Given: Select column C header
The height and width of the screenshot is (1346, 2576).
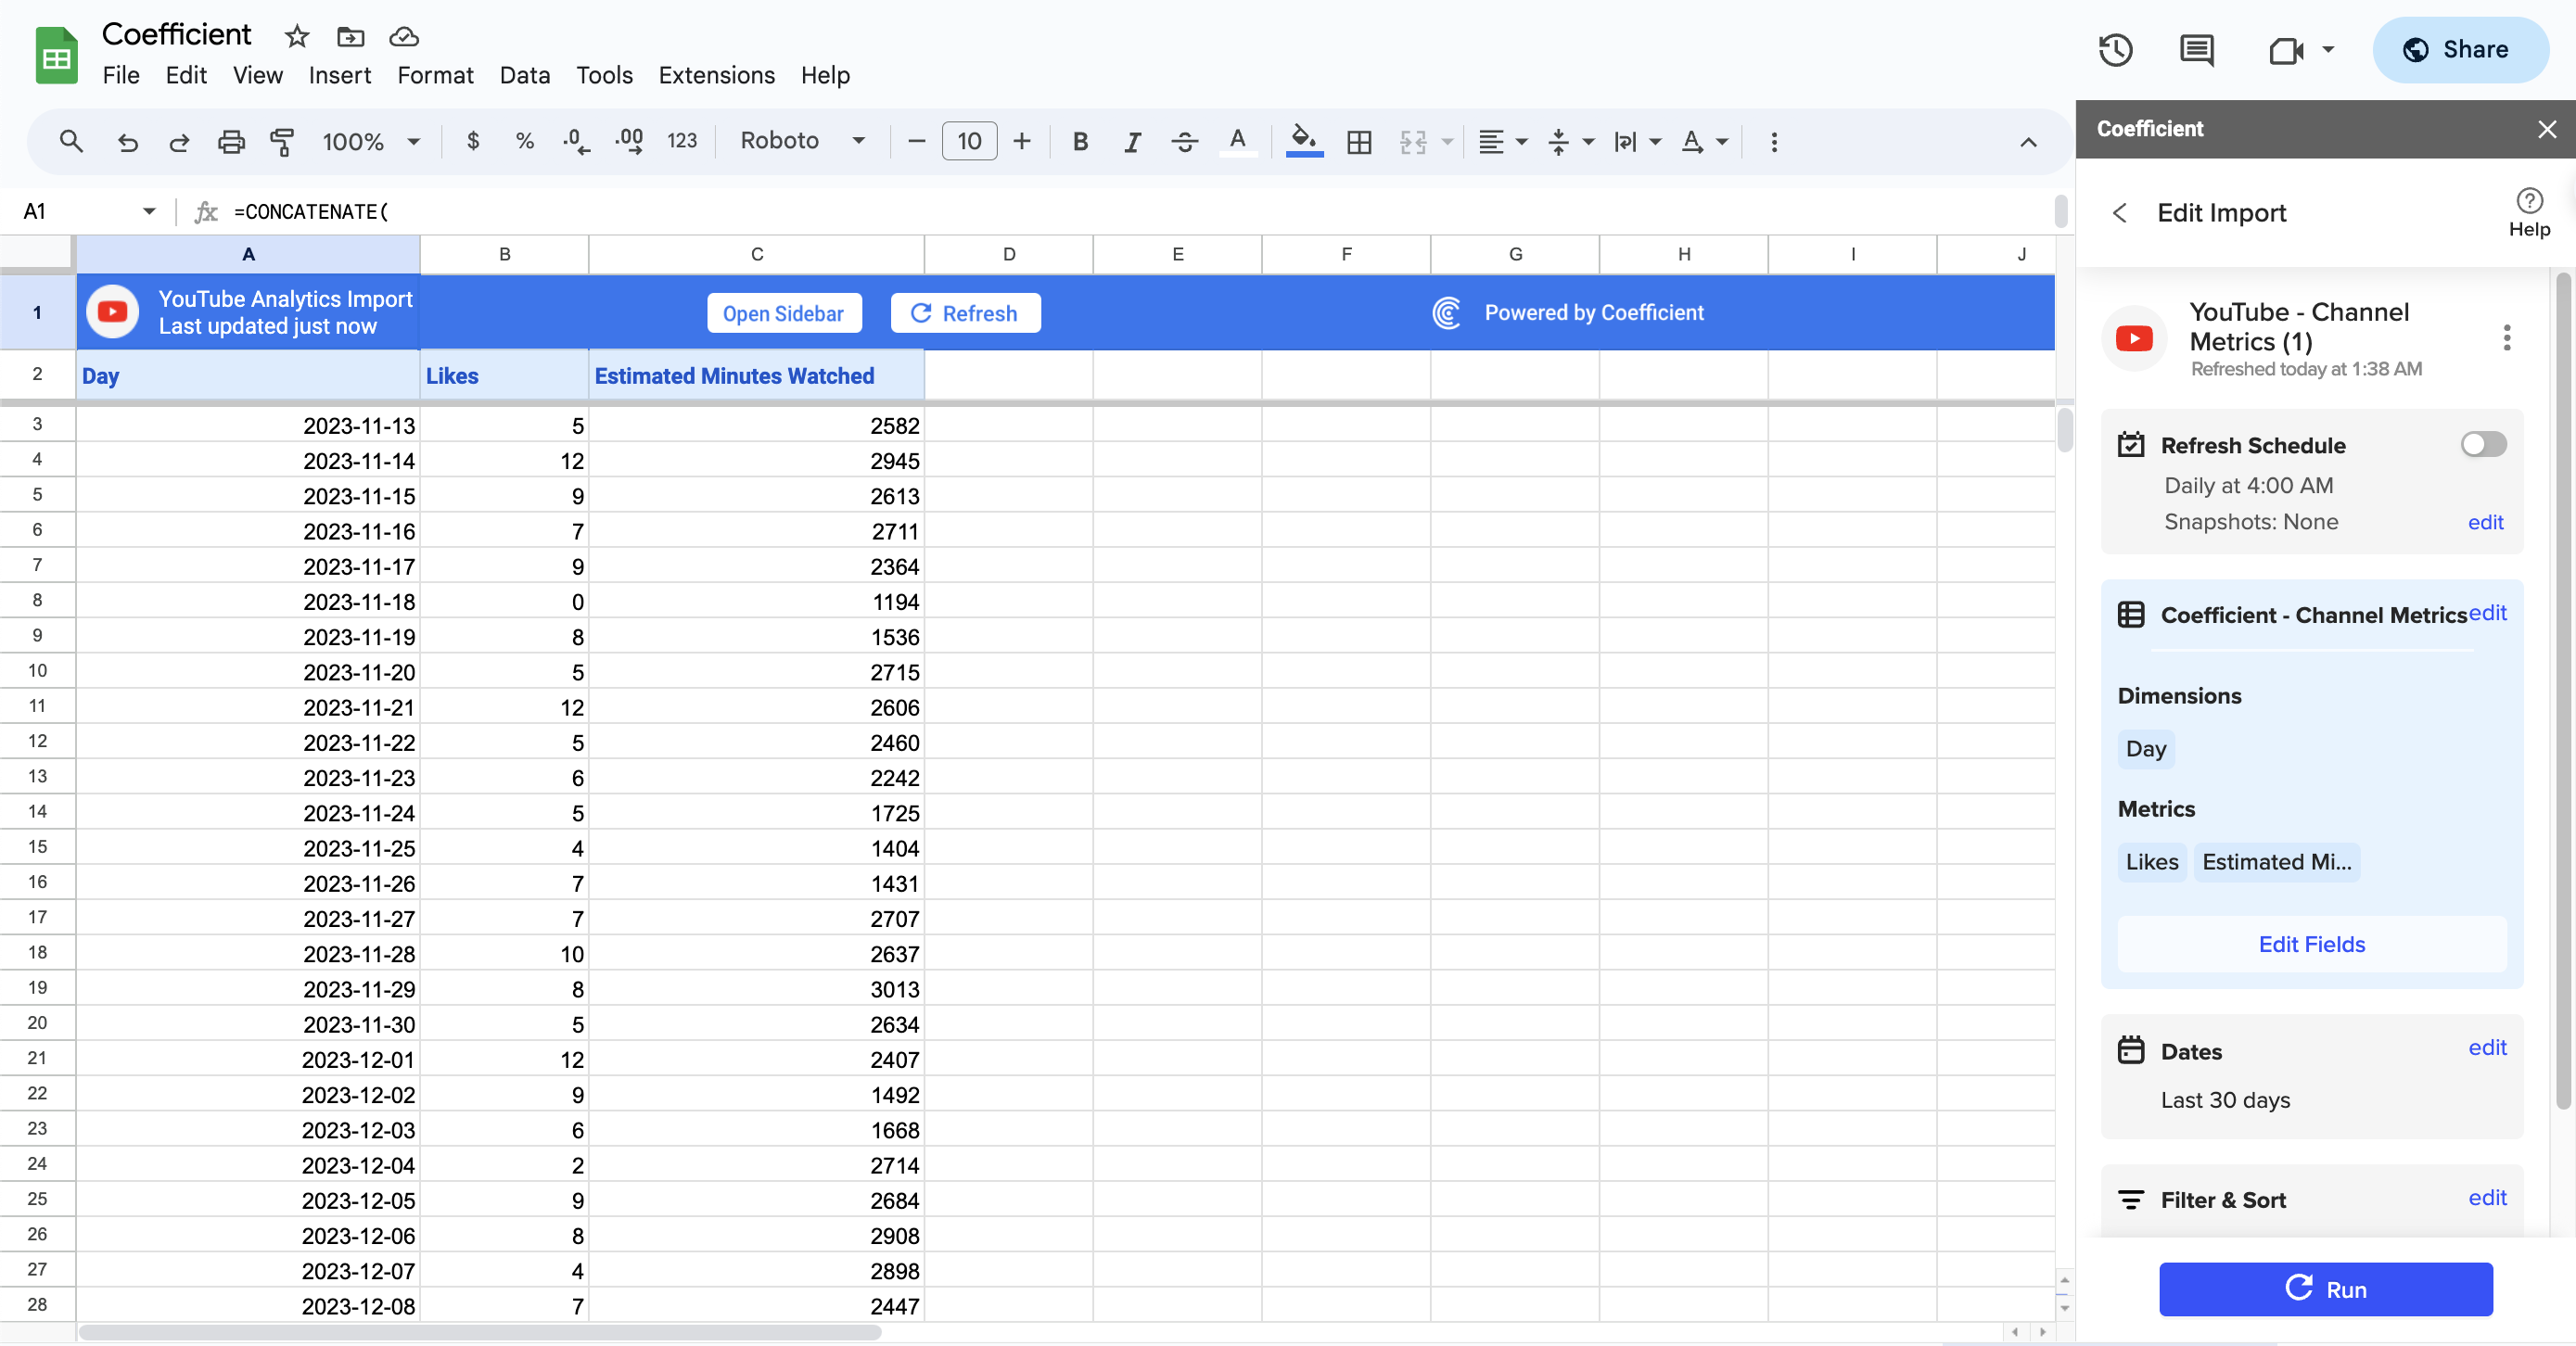Looking at the screenshot, I should pos(756,254).
